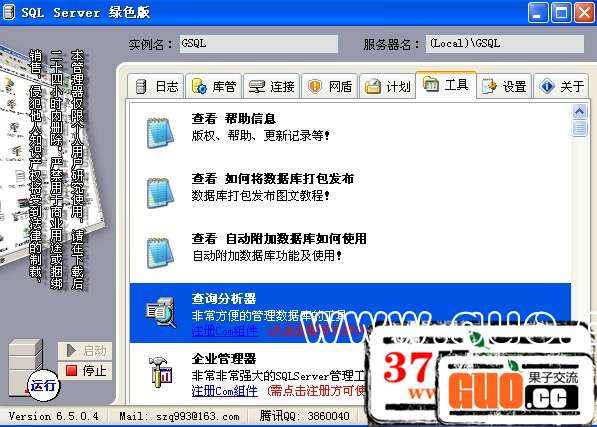Select 查看 自动附加数据库如何使用 entry

(350, 252)
